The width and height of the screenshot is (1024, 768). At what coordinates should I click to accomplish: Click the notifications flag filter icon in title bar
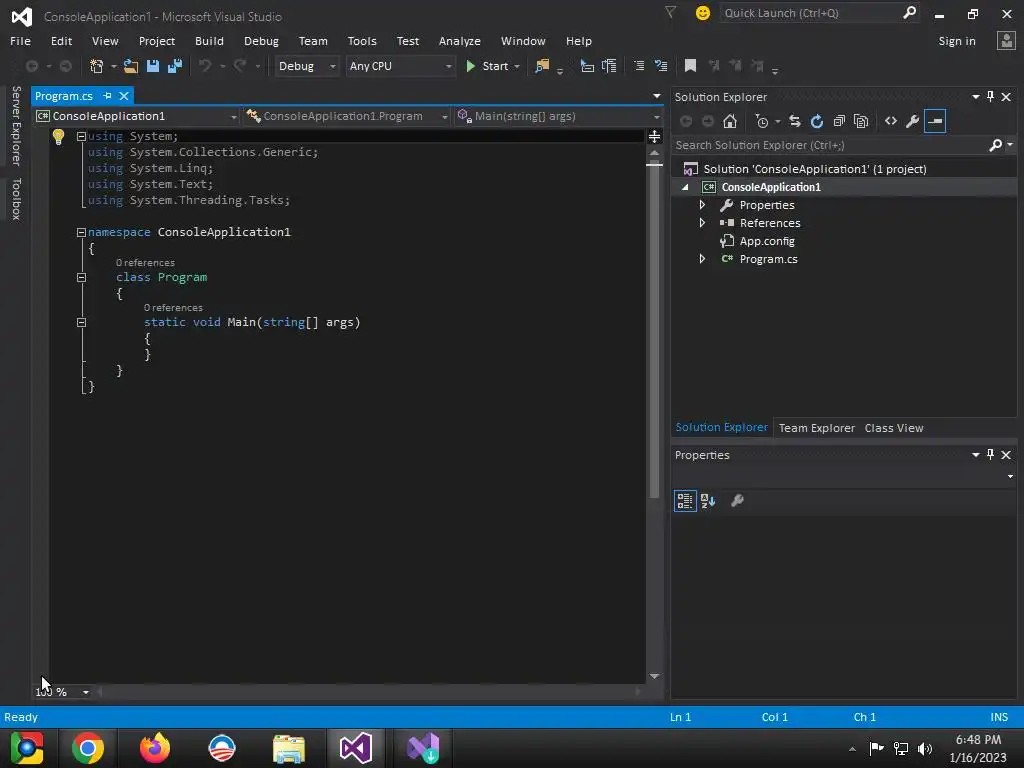click(670, 12)
